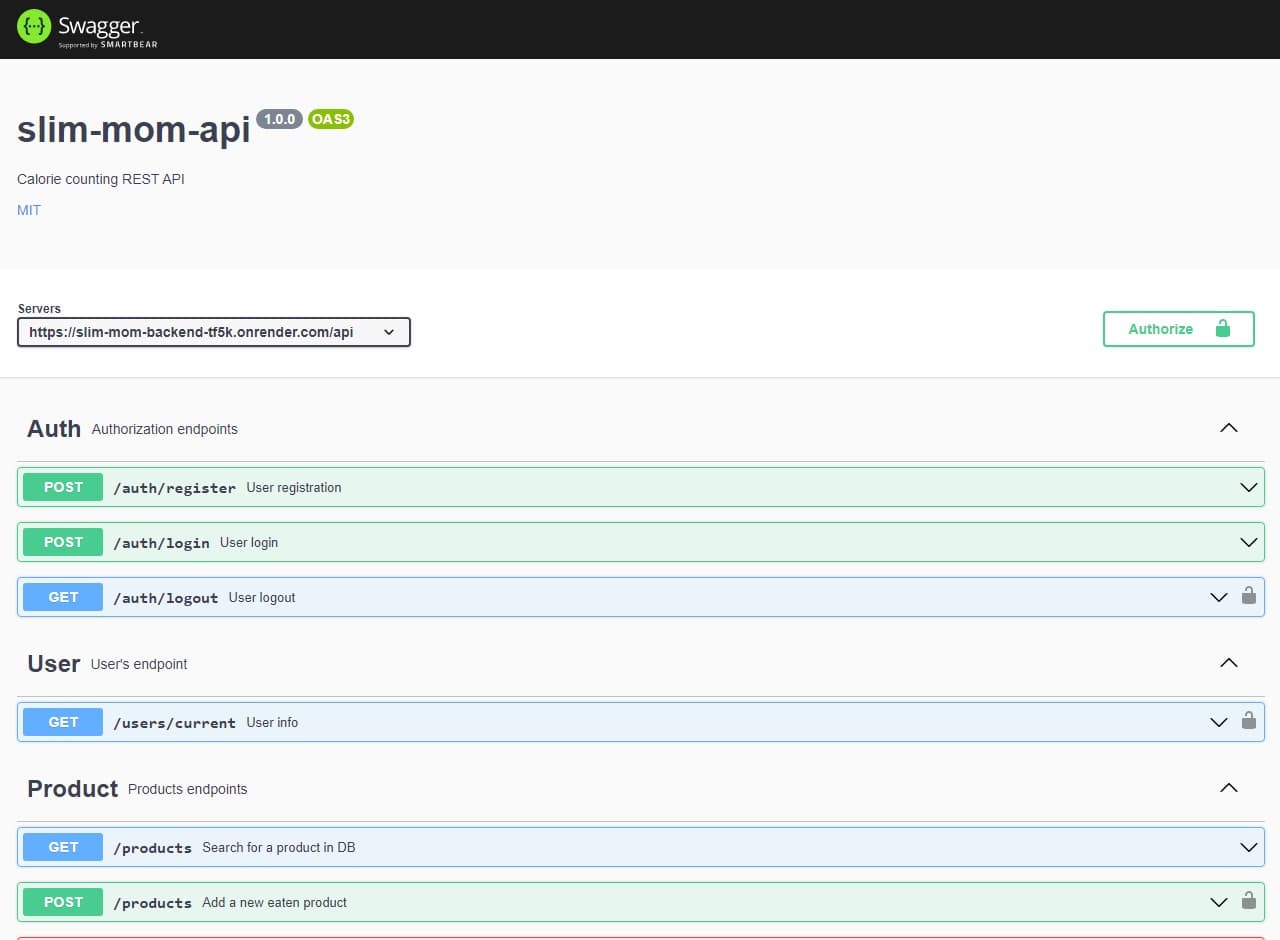Select the Auth tag heading
The image size is (1280, 940).
pos(54,428)
